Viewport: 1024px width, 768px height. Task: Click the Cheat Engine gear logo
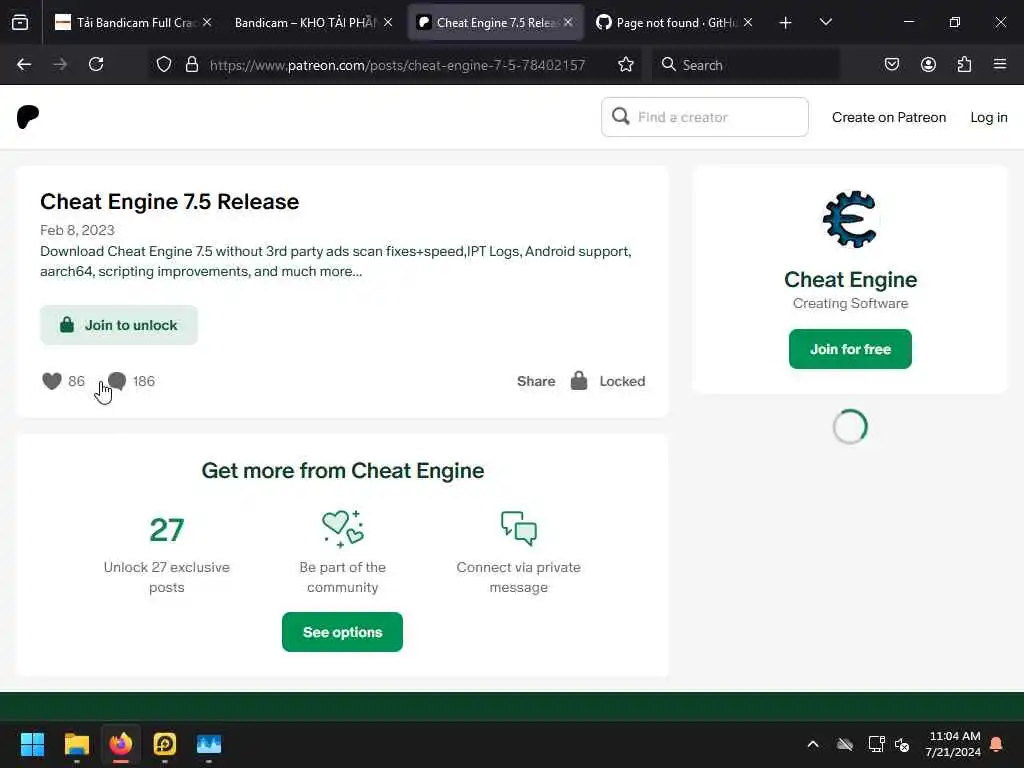pos(850,219)
